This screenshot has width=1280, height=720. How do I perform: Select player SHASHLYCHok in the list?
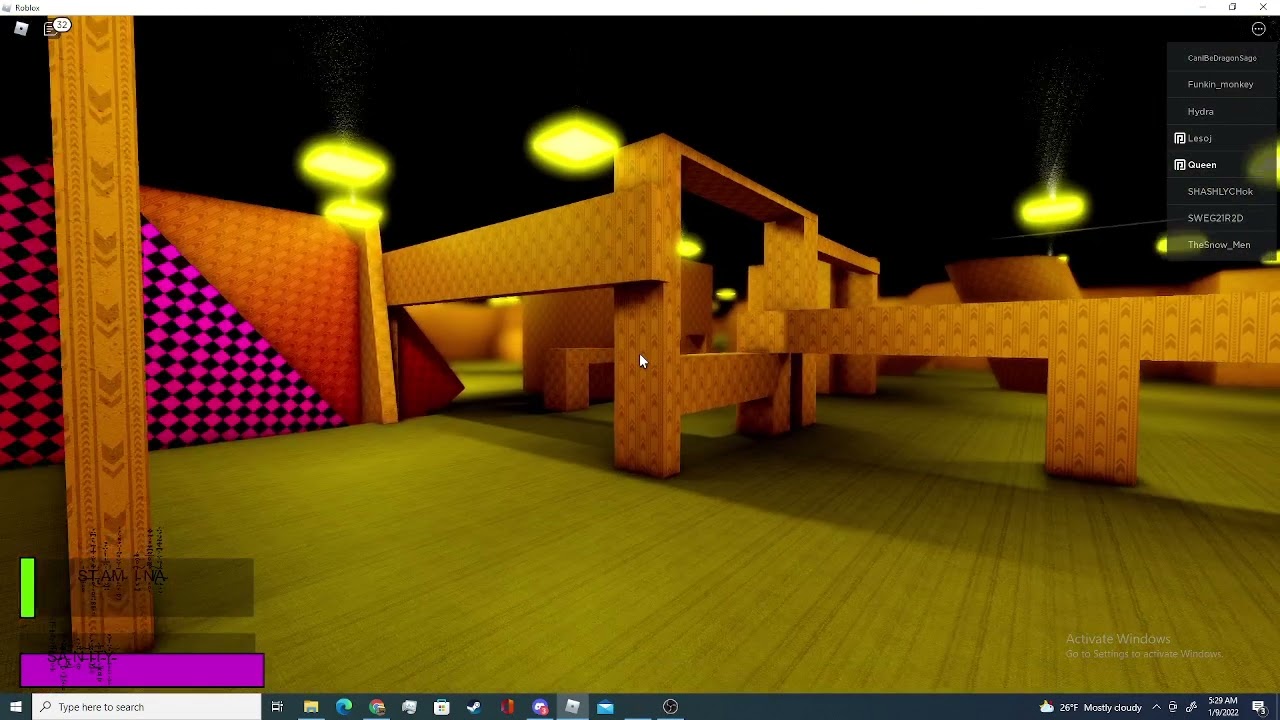click(1220, 191)
